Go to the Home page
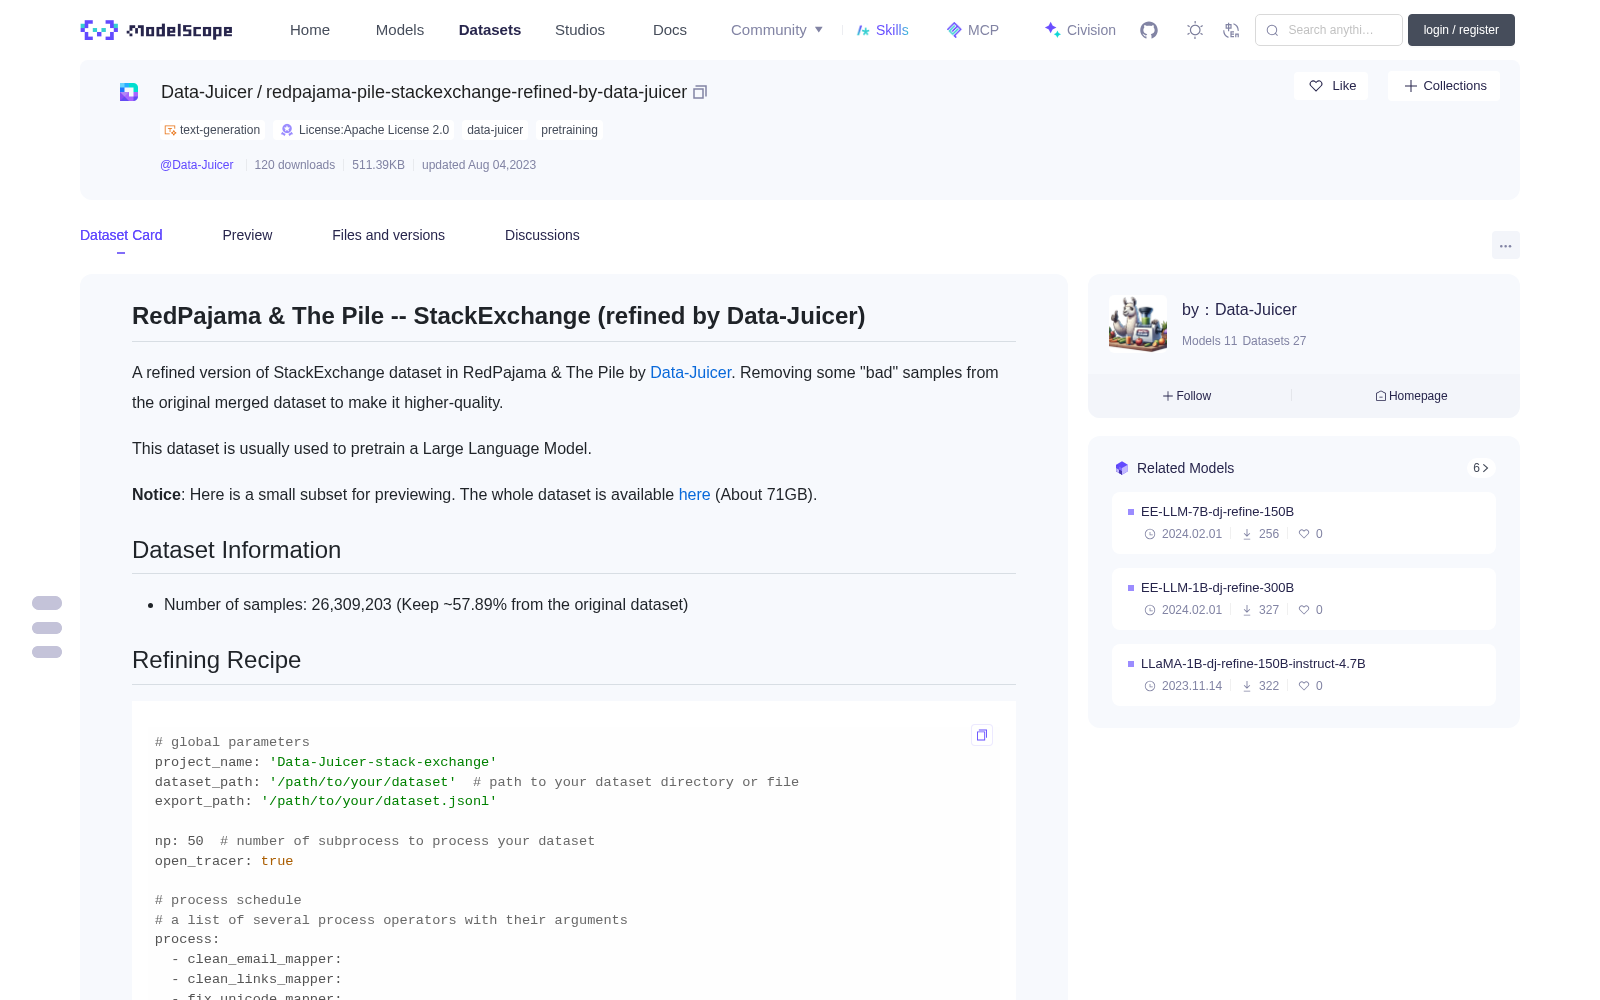 point(310,30)
